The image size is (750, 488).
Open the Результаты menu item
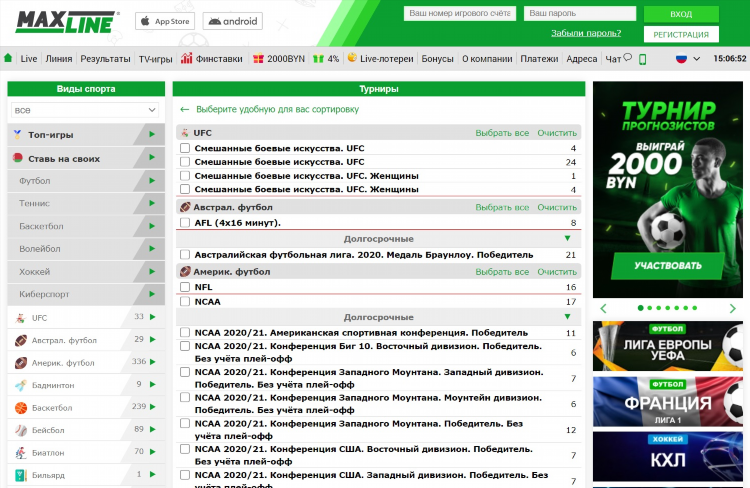[x=105, y=59]
